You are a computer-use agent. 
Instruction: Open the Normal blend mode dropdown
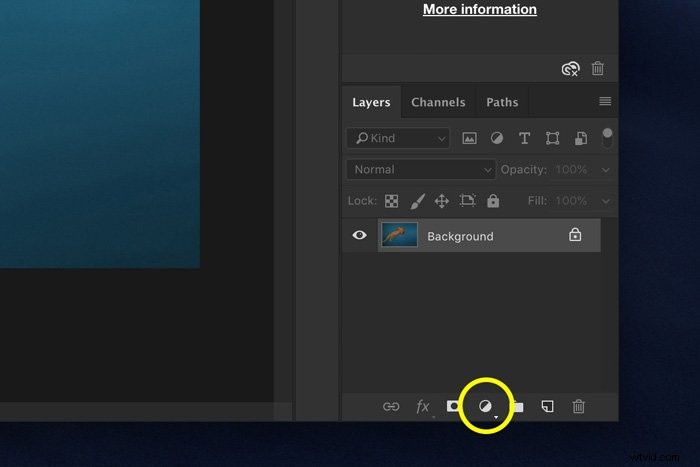coord(420,170)
